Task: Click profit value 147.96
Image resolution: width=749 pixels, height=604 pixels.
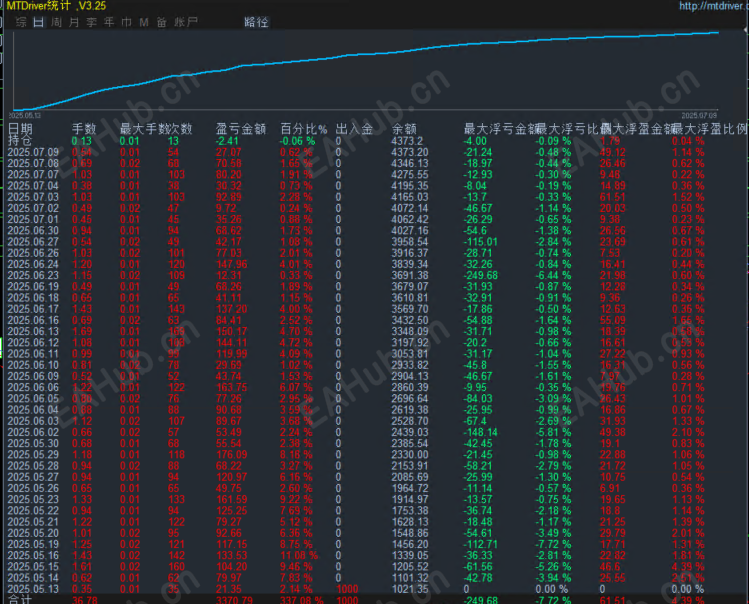Action: (232, 264)
